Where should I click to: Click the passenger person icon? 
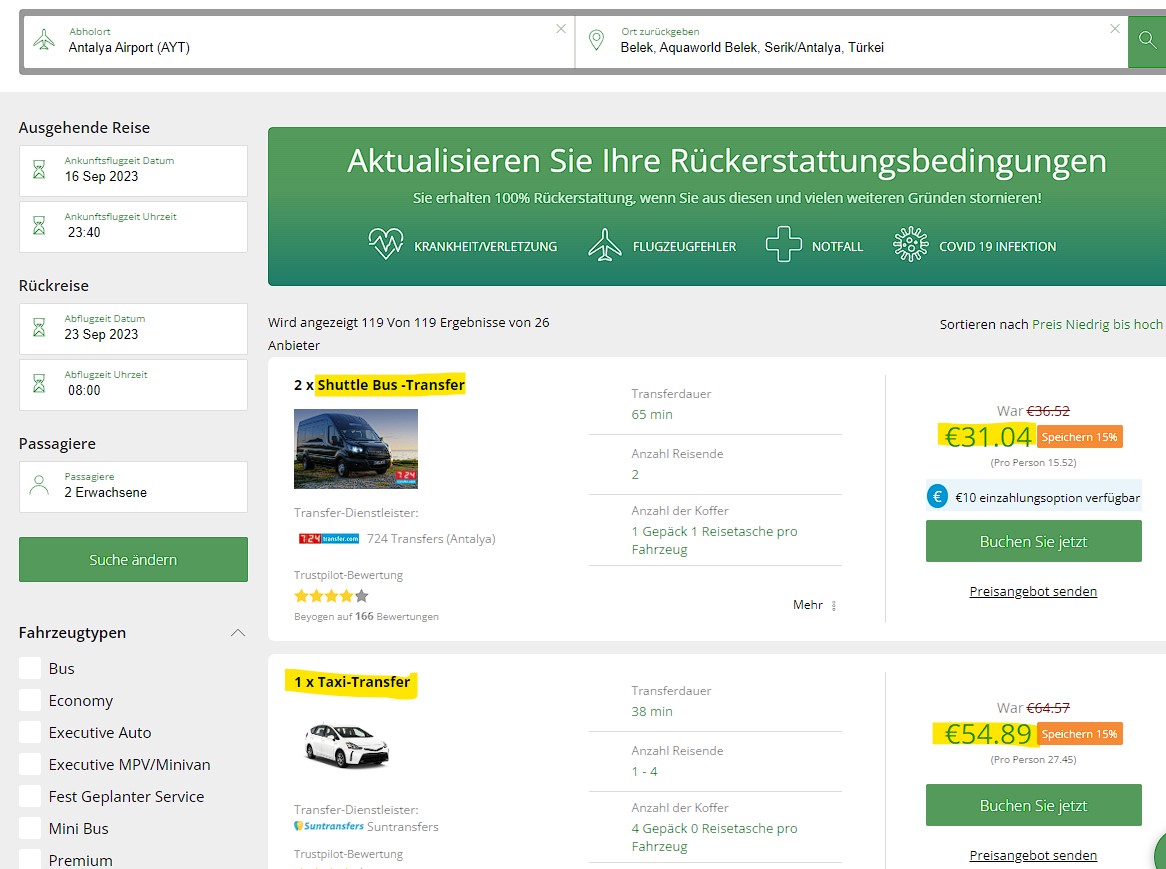pyautogui.click(x=40, y=485)
